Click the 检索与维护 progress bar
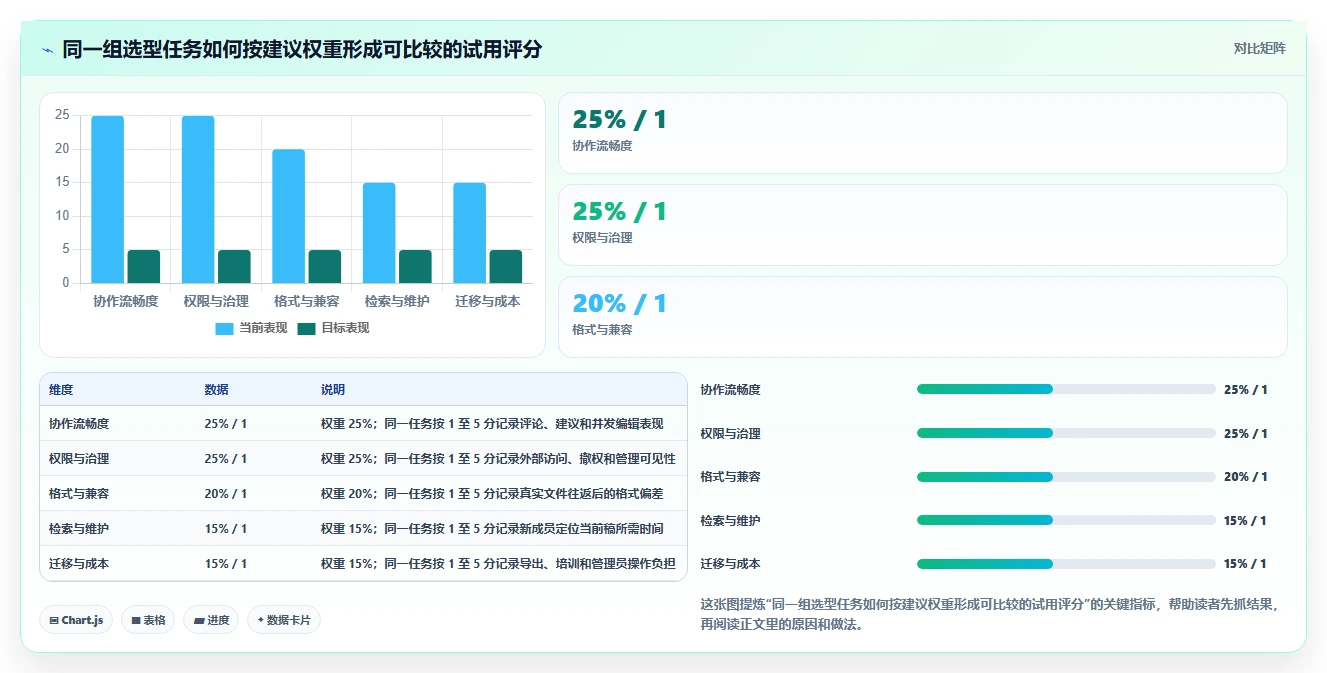This screenshot has width=1327, height=673. (x=1066, y=520)
